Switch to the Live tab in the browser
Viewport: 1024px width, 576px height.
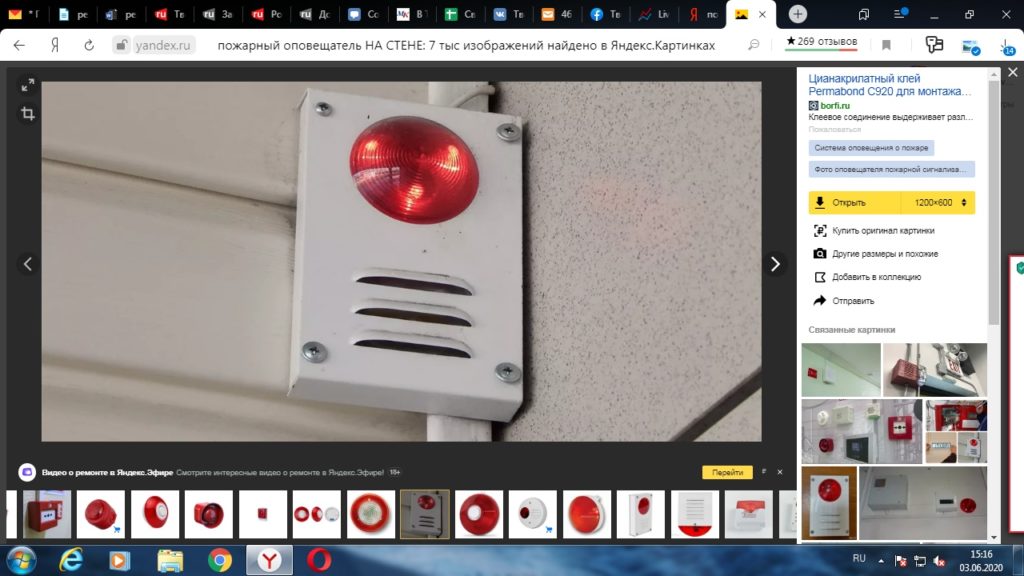tap(655, 14)
